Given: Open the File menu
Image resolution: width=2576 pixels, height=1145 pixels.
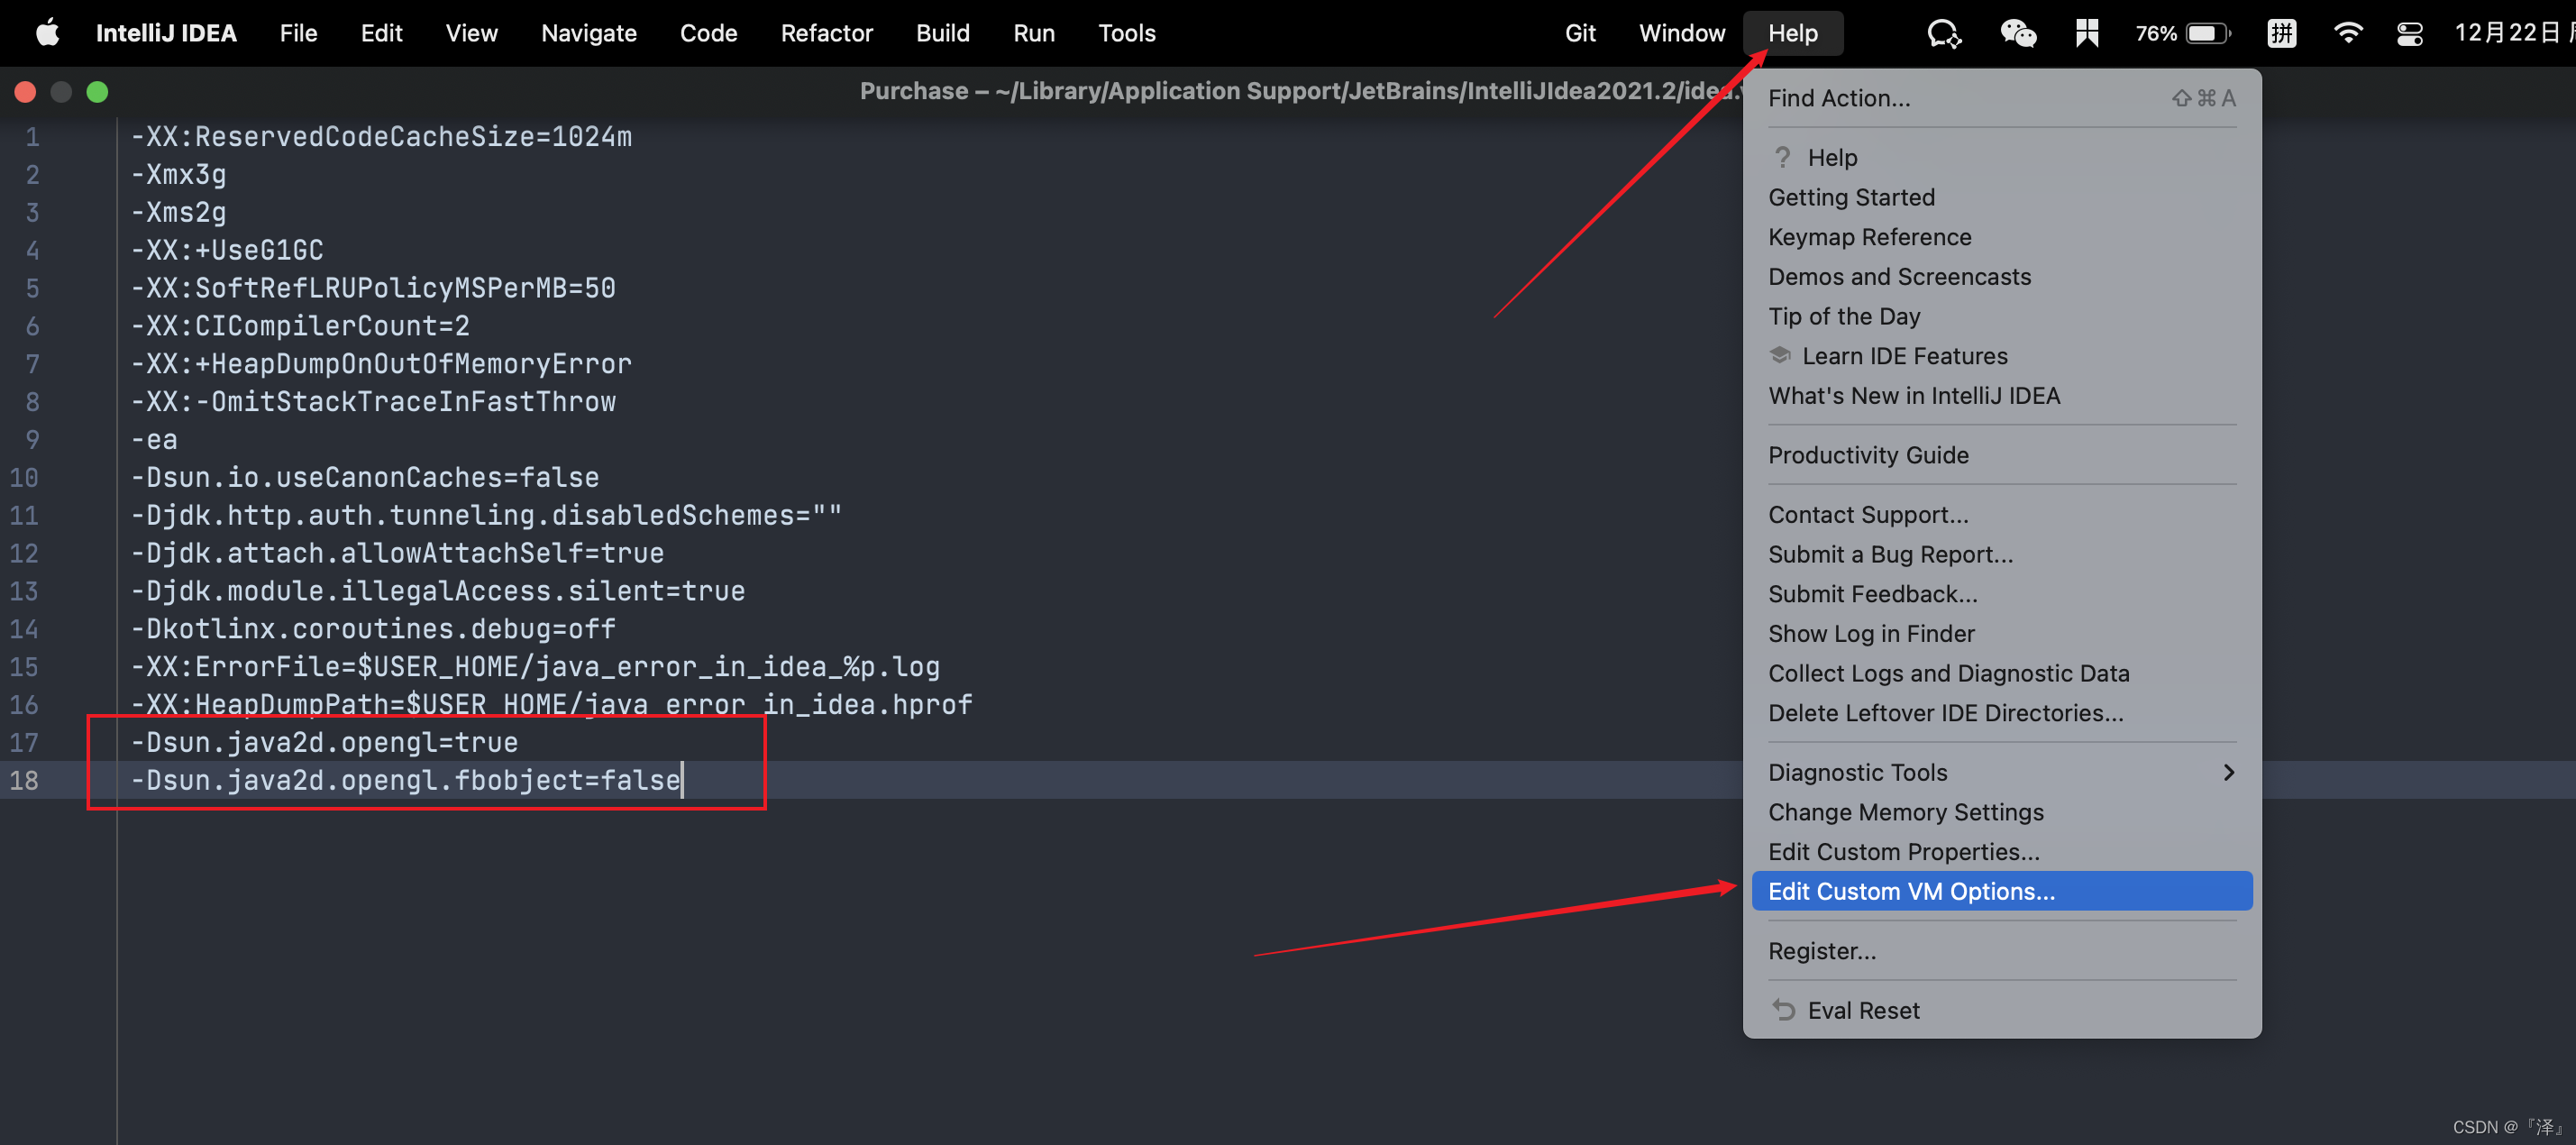Looking at the screenshot, I should click(x=298, y=33).
